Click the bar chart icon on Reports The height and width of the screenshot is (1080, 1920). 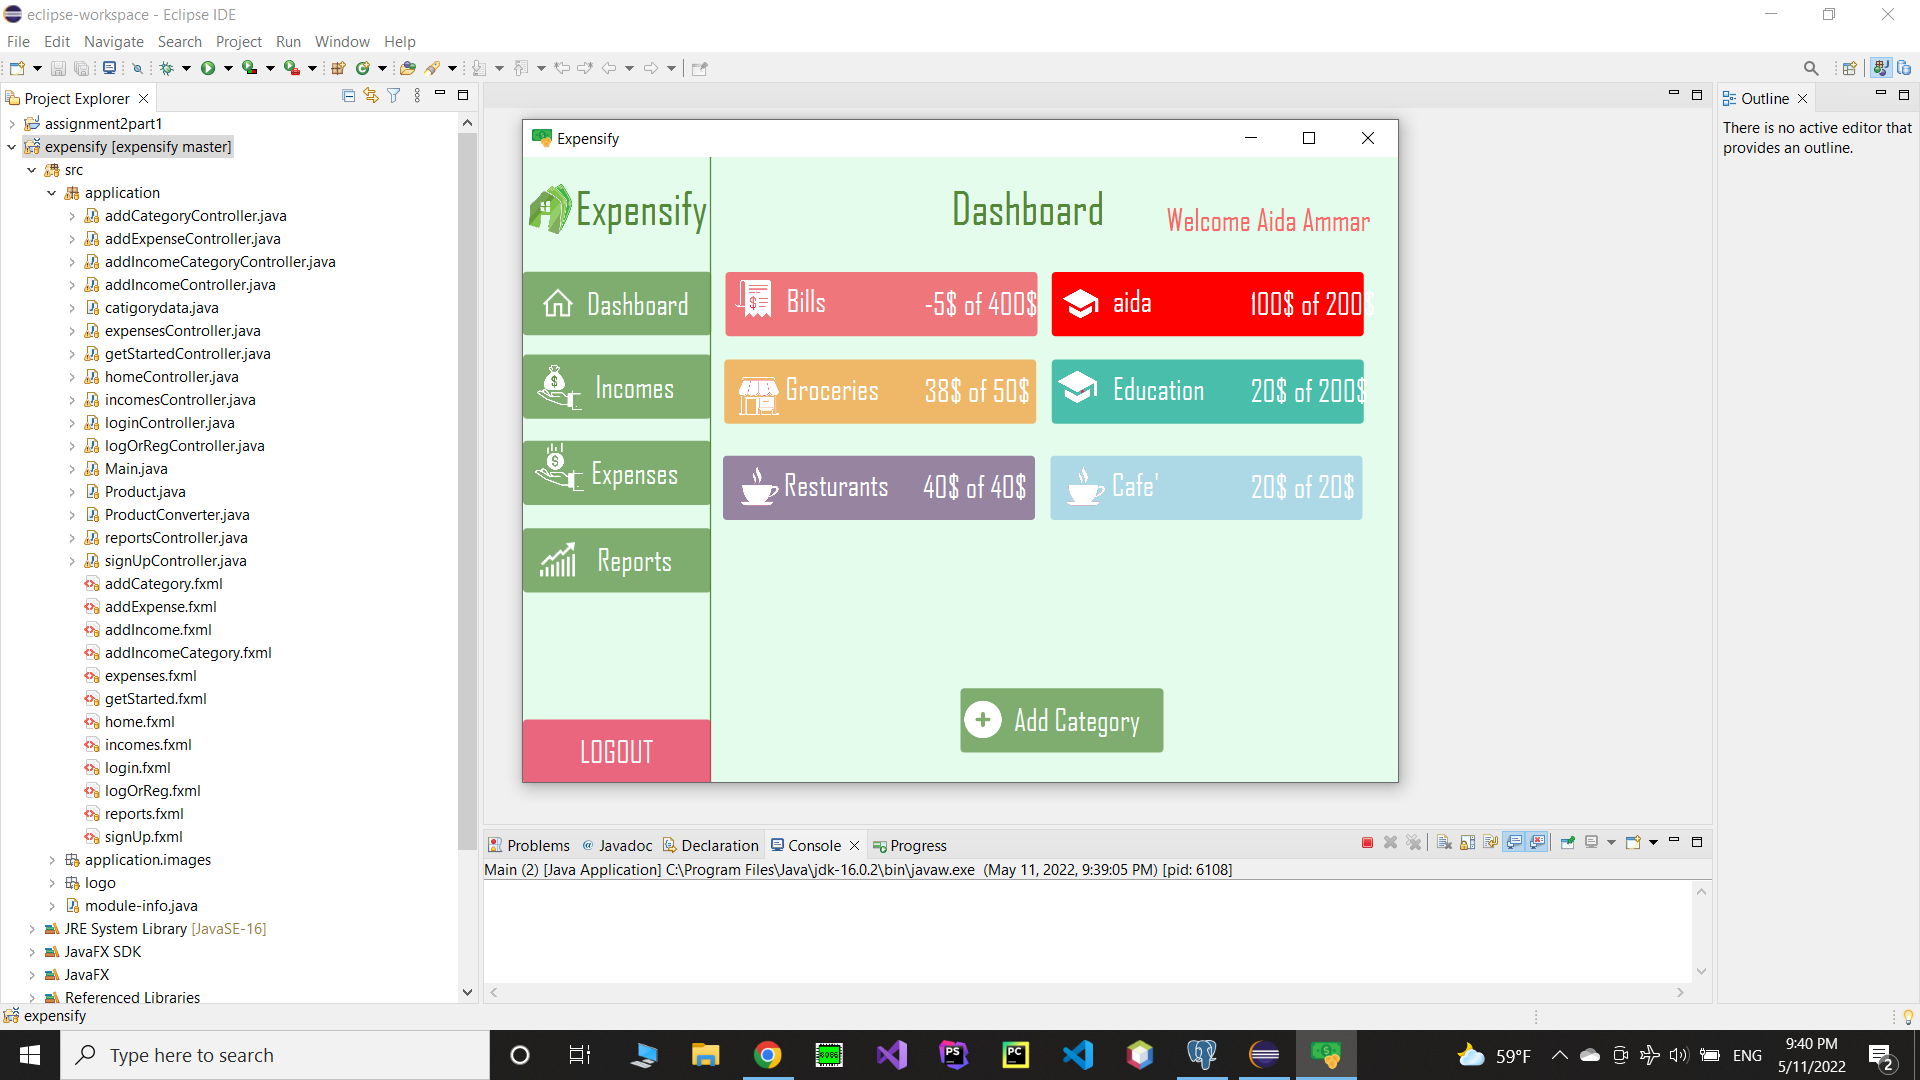pos(558,560)
